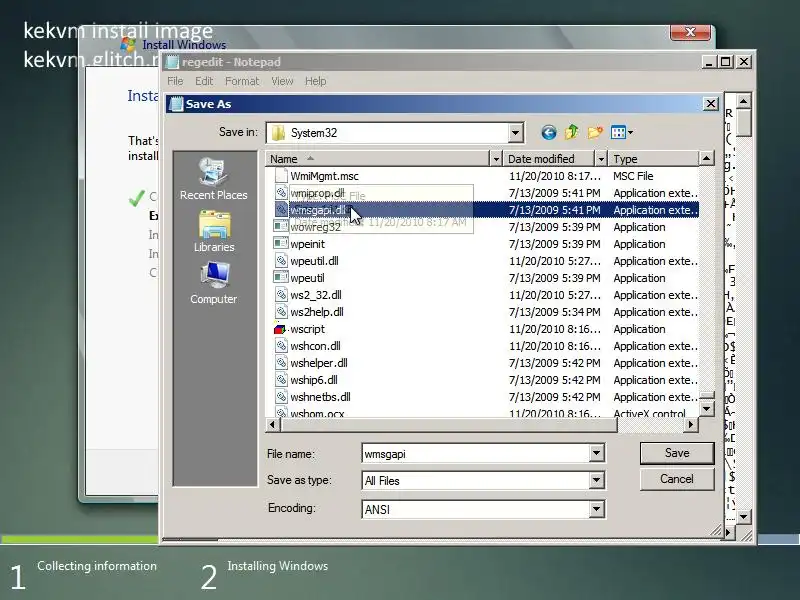The height and width of the screenshot is (600, 800).
Task: Click MSC File type of WmiMgmt.msc
Action: click(x=633, y=176)
